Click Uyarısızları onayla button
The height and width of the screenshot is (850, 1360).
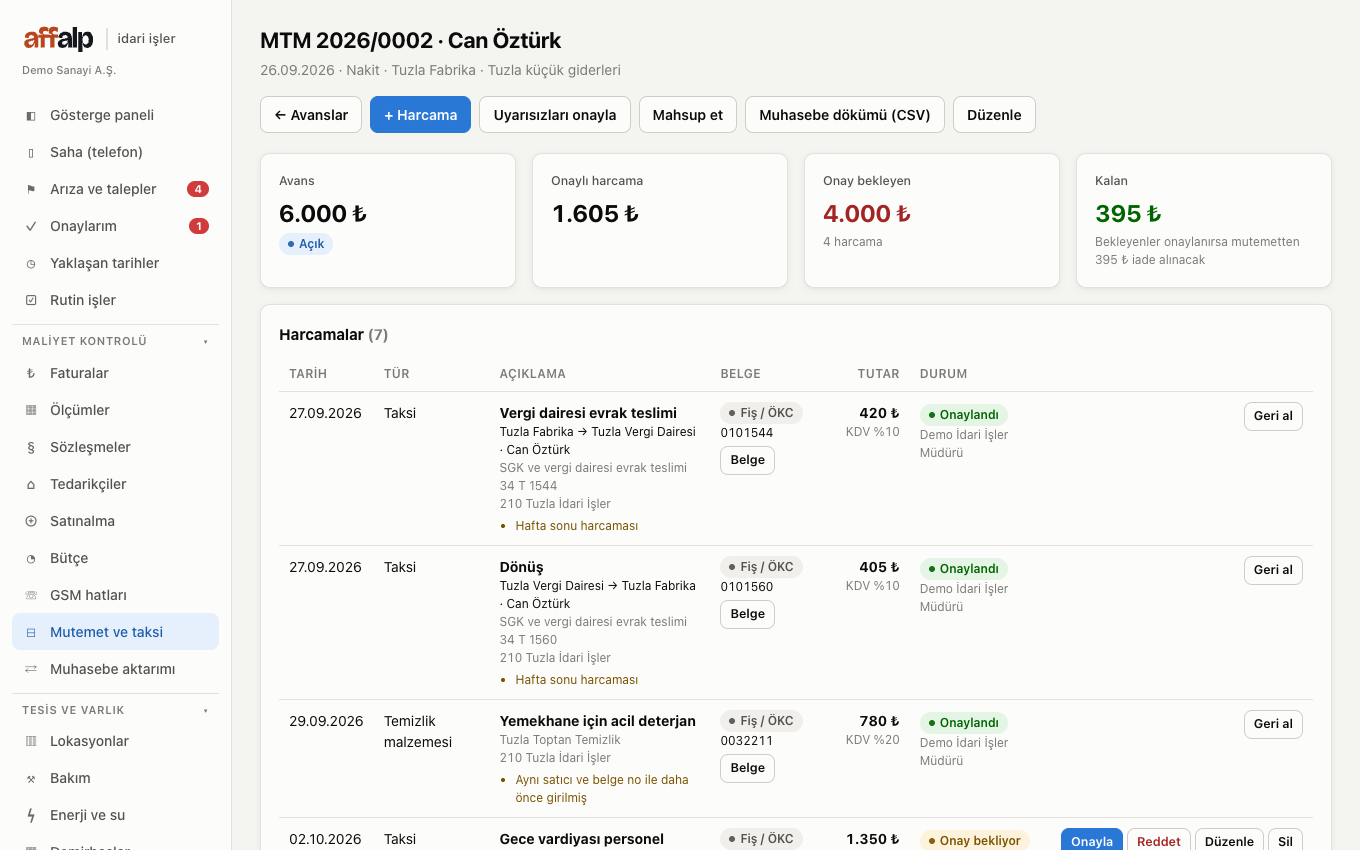click(x=555, y=115)
